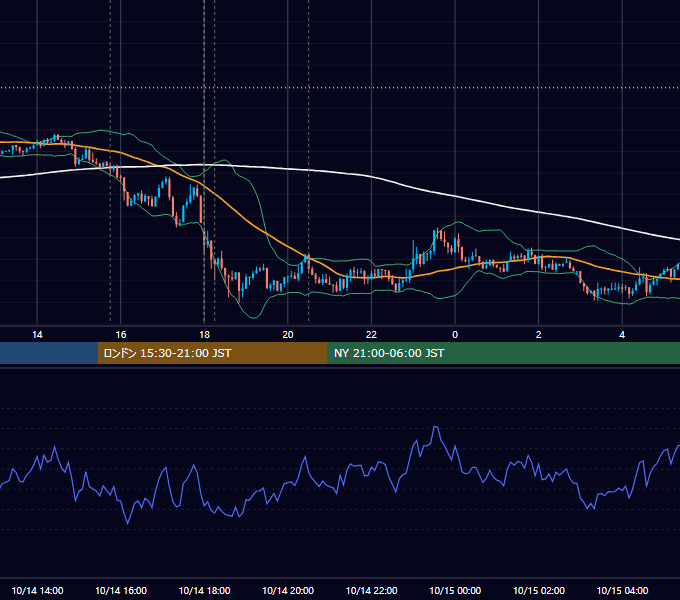Click the 10/14 16:00 time label
This screenshot has width=680, height=600.
tap(121, 590)
